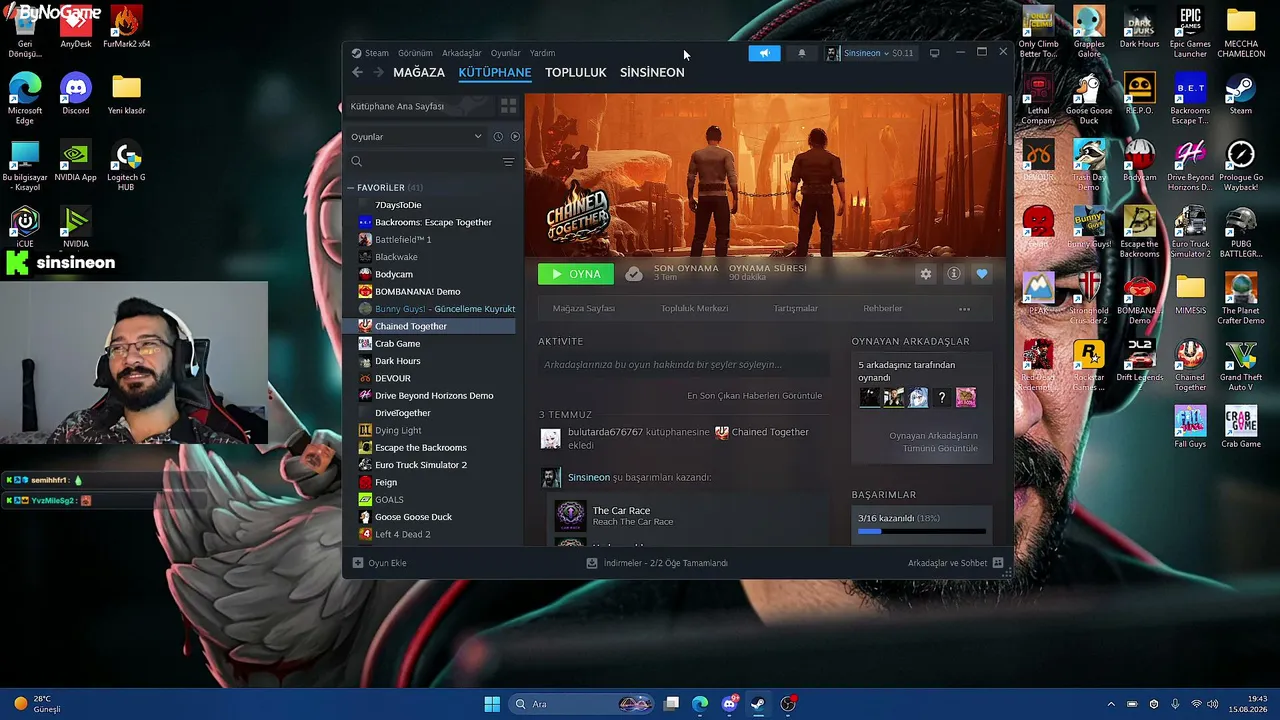Open the Arkadaşlar menu
The image size is (1280, 720).
(x=462, y=53)
